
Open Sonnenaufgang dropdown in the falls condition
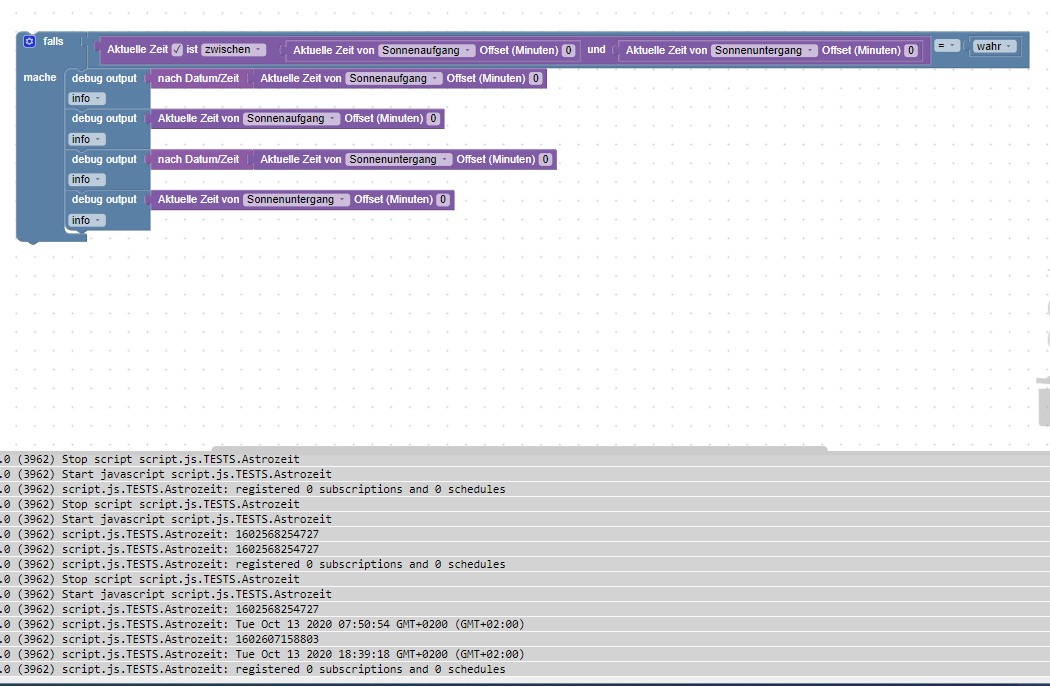[x=427, y=50]
